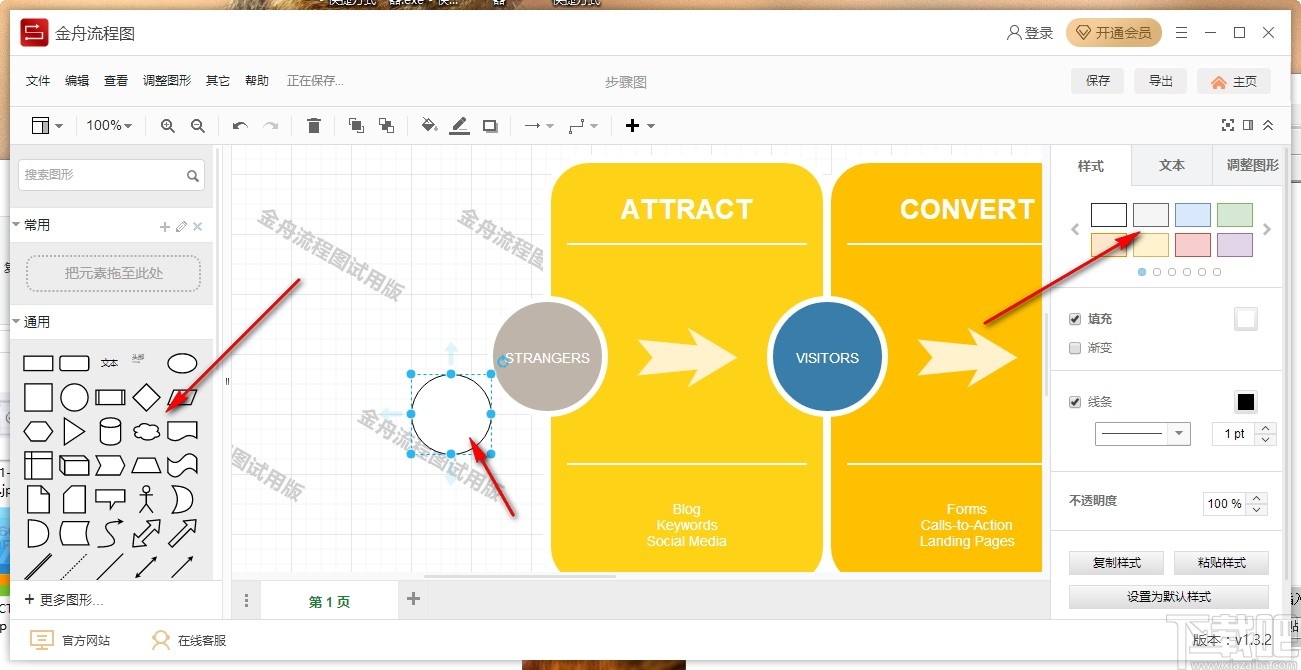Screen dimensions: 1301x670
Task: Pick the light blue style swatch
Action: (x=1193, y=215)
